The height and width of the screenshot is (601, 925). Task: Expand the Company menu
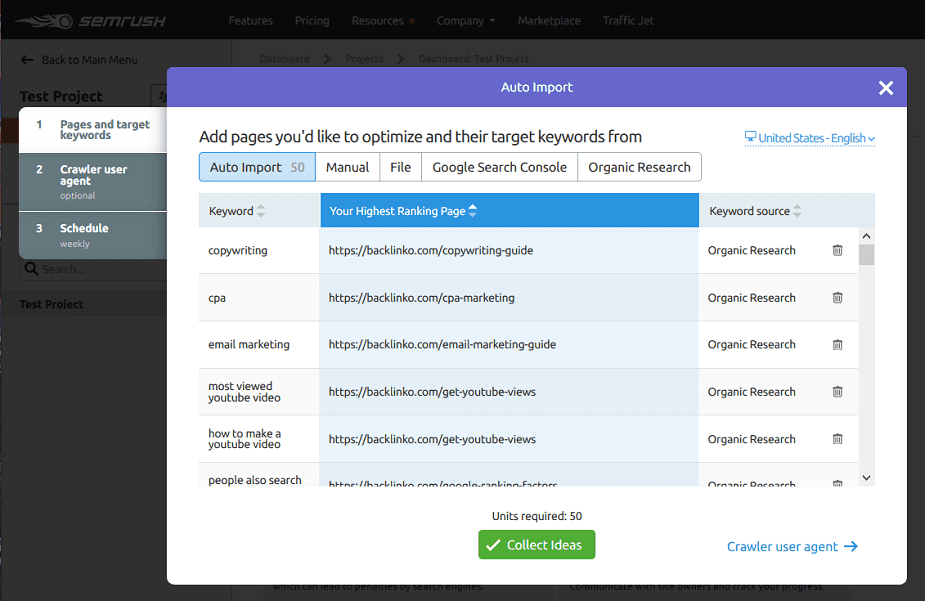point(465,21)
